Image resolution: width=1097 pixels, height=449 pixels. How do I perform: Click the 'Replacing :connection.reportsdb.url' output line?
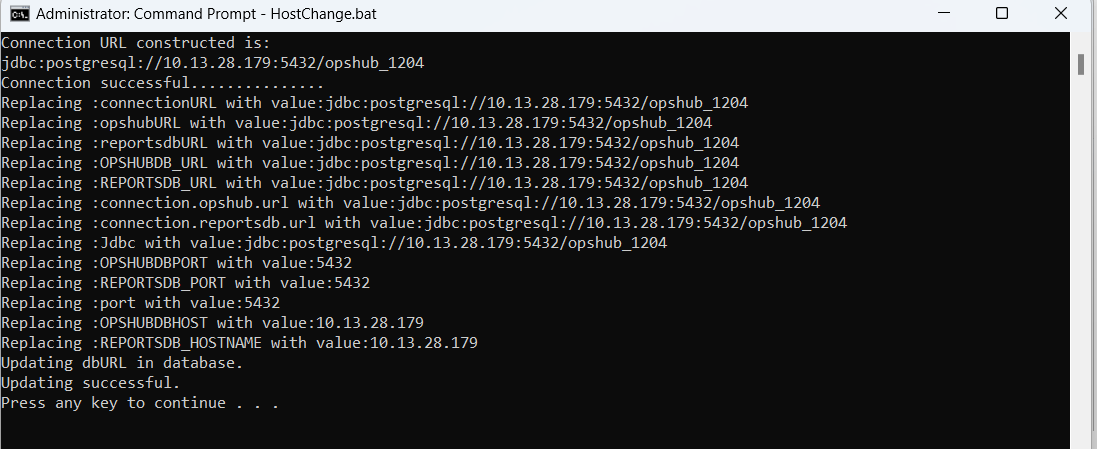[x=424, y=223]
